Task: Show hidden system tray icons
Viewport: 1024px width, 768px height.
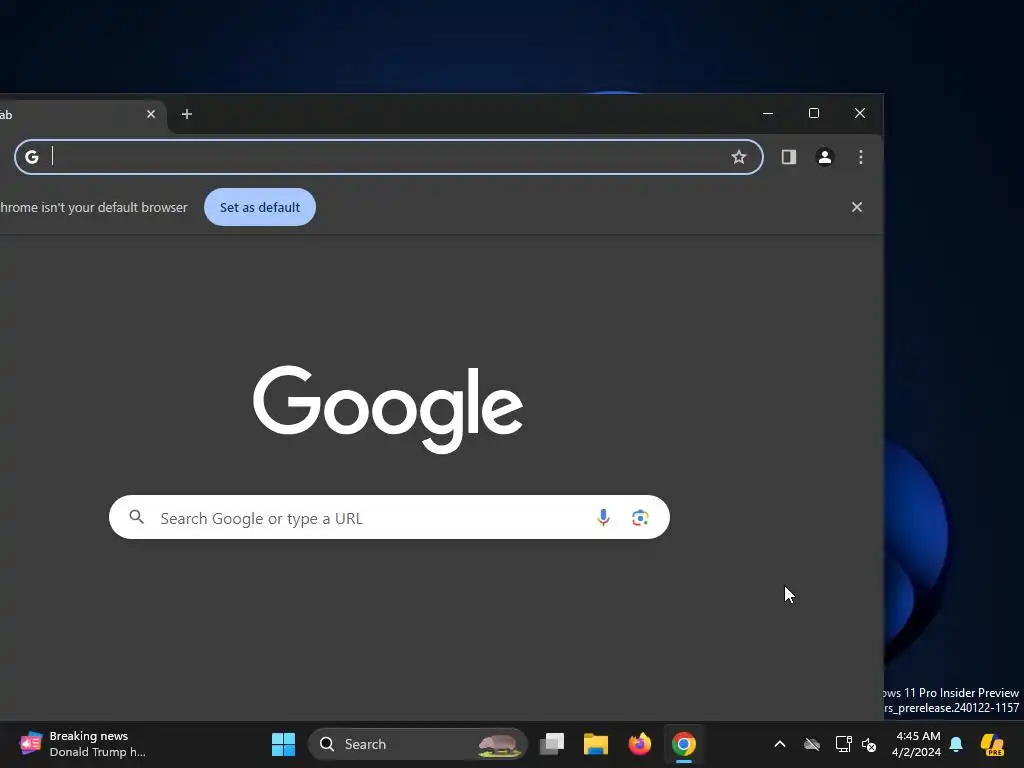Action: click(x=780, y=744)
